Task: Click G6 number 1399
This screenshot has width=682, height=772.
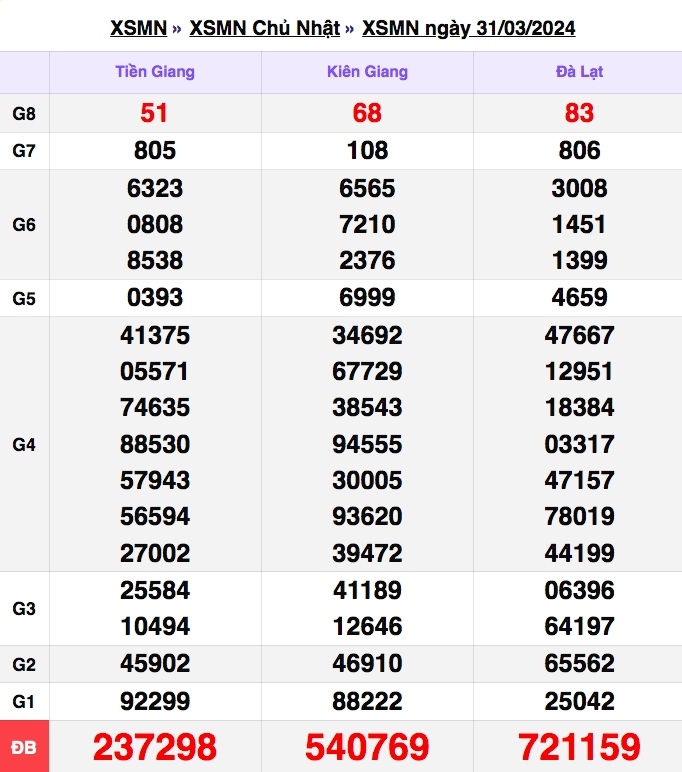Action: click(x=579, y=260)
